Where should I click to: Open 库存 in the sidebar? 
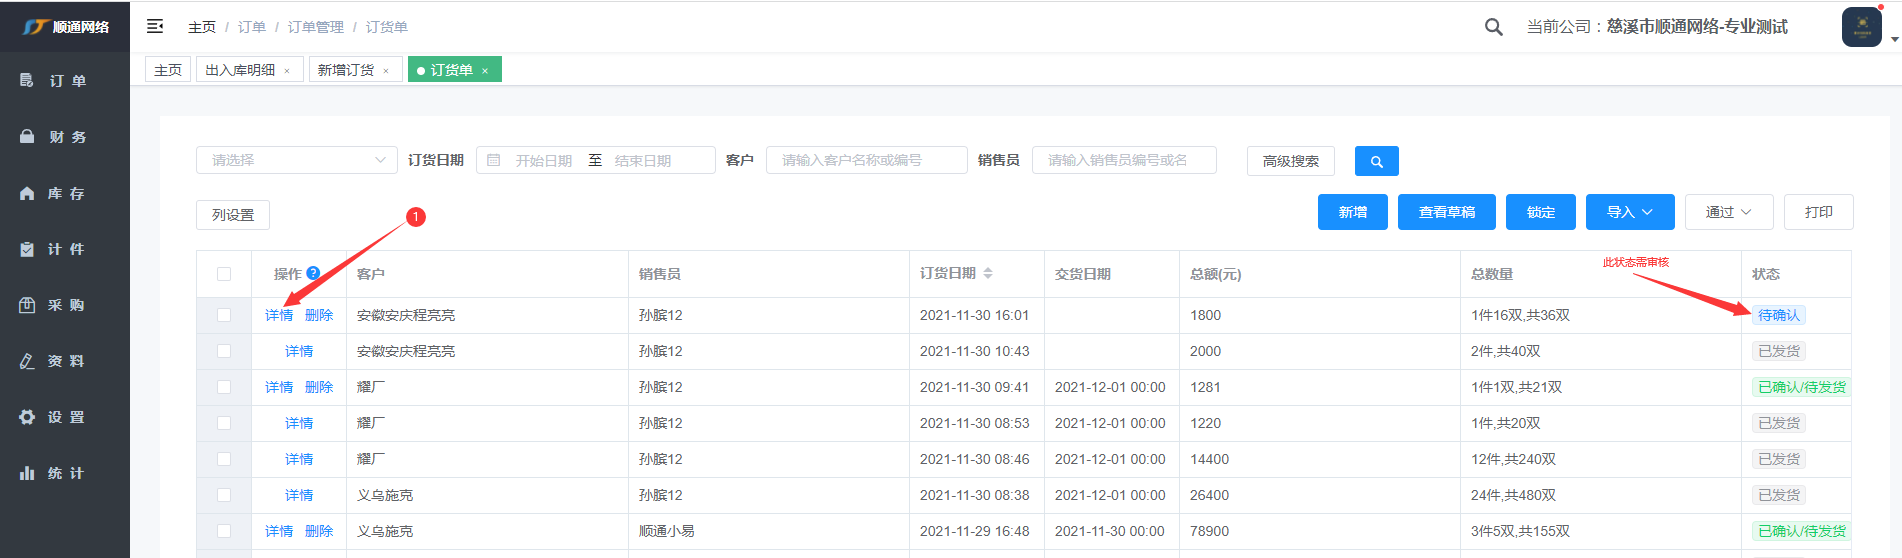(65, 193)
